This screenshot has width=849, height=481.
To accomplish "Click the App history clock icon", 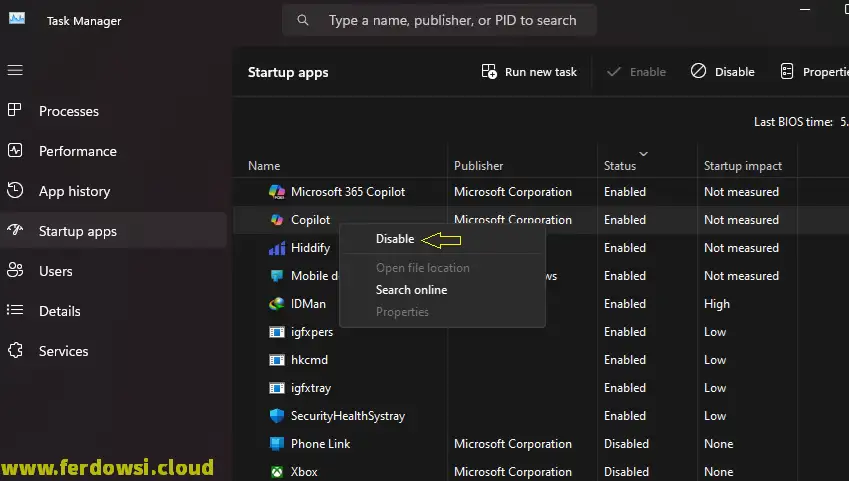I will (x=15, y=190).
